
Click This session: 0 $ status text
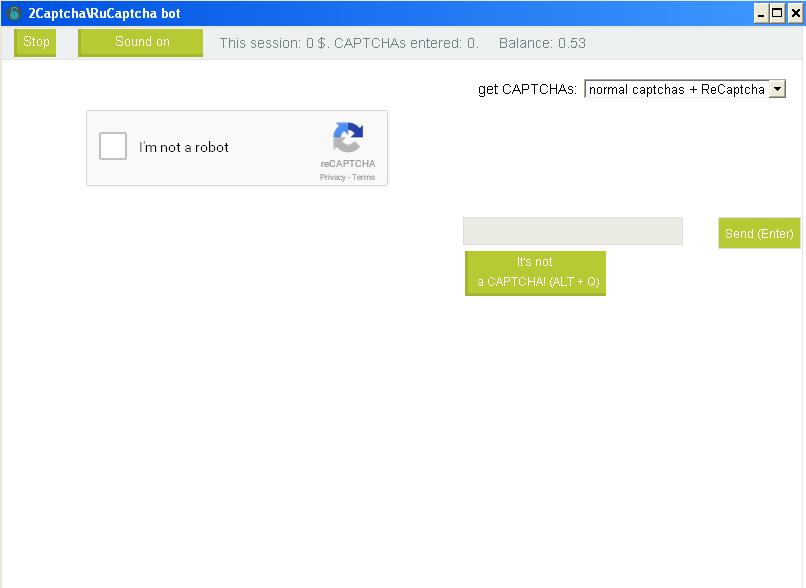point(273,43)
